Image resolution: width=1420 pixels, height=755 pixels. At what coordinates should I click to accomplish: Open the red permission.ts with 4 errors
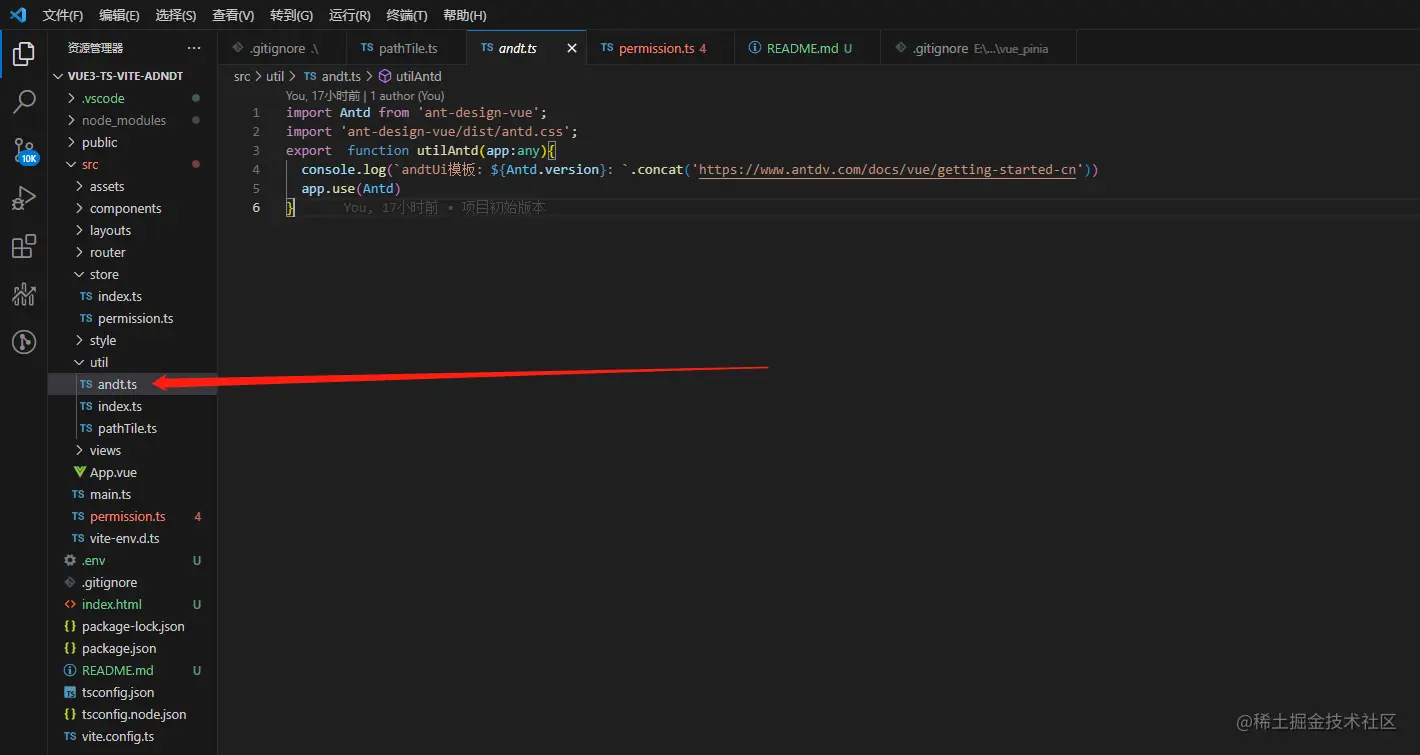click(128, 516)
